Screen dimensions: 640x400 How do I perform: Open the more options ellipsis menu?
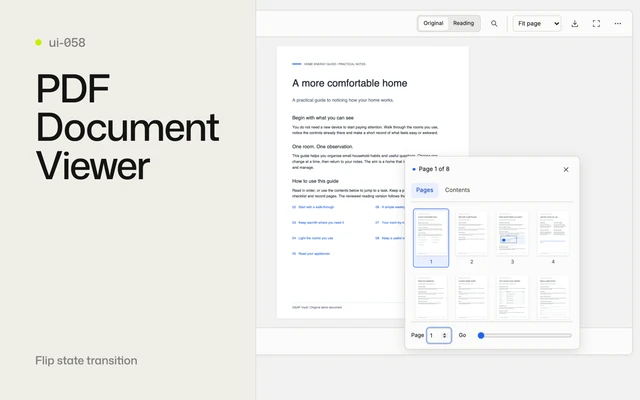pos(618,24)
